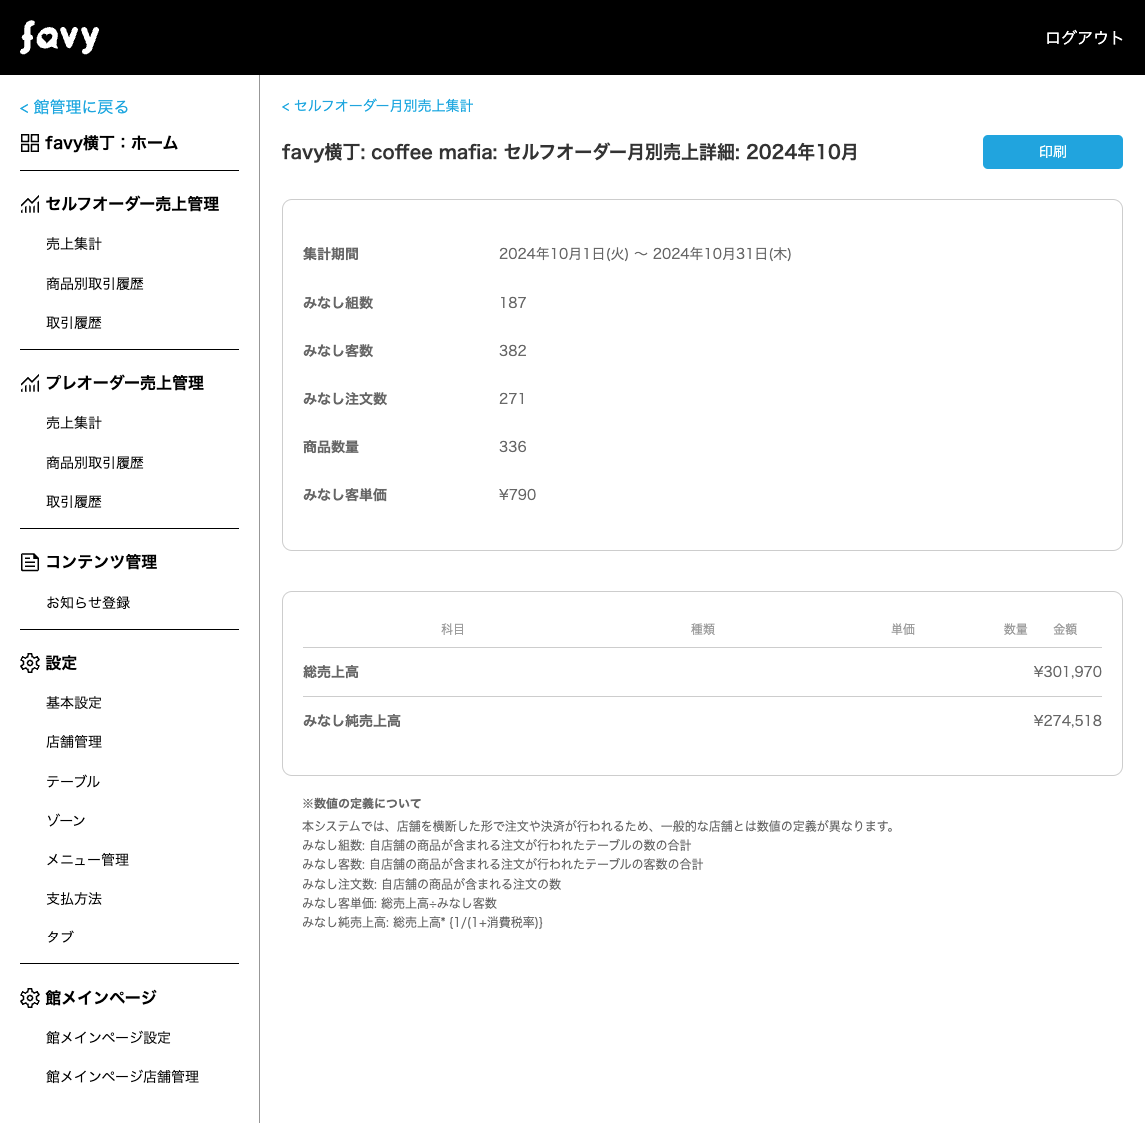Click the 単価 column header
Image resolution: width=1145 pixels, height=1124 pixels.
coord(903,630)
